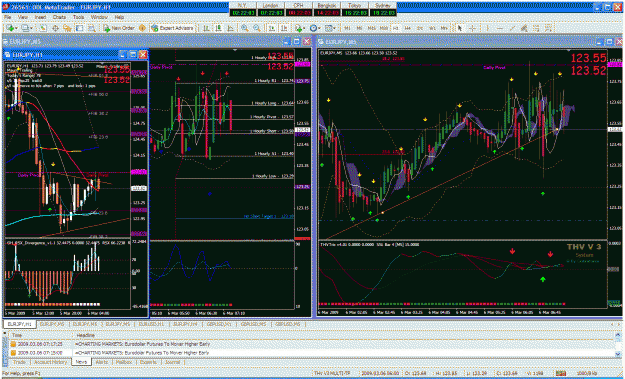Switch to Candlesticks chart icon
Image resolution: width=625 pixels, height=379 pixels.
[218, 28]
